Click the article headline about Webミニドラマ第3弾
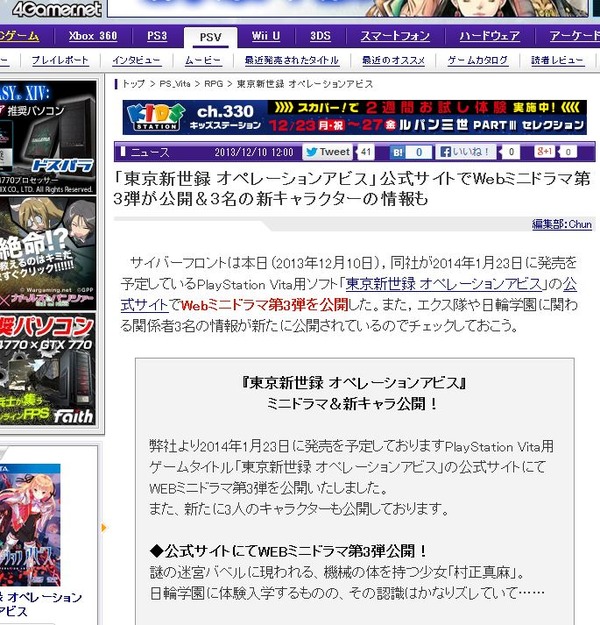The height and width of the screenshot is (625, 600). coord(352,188)
